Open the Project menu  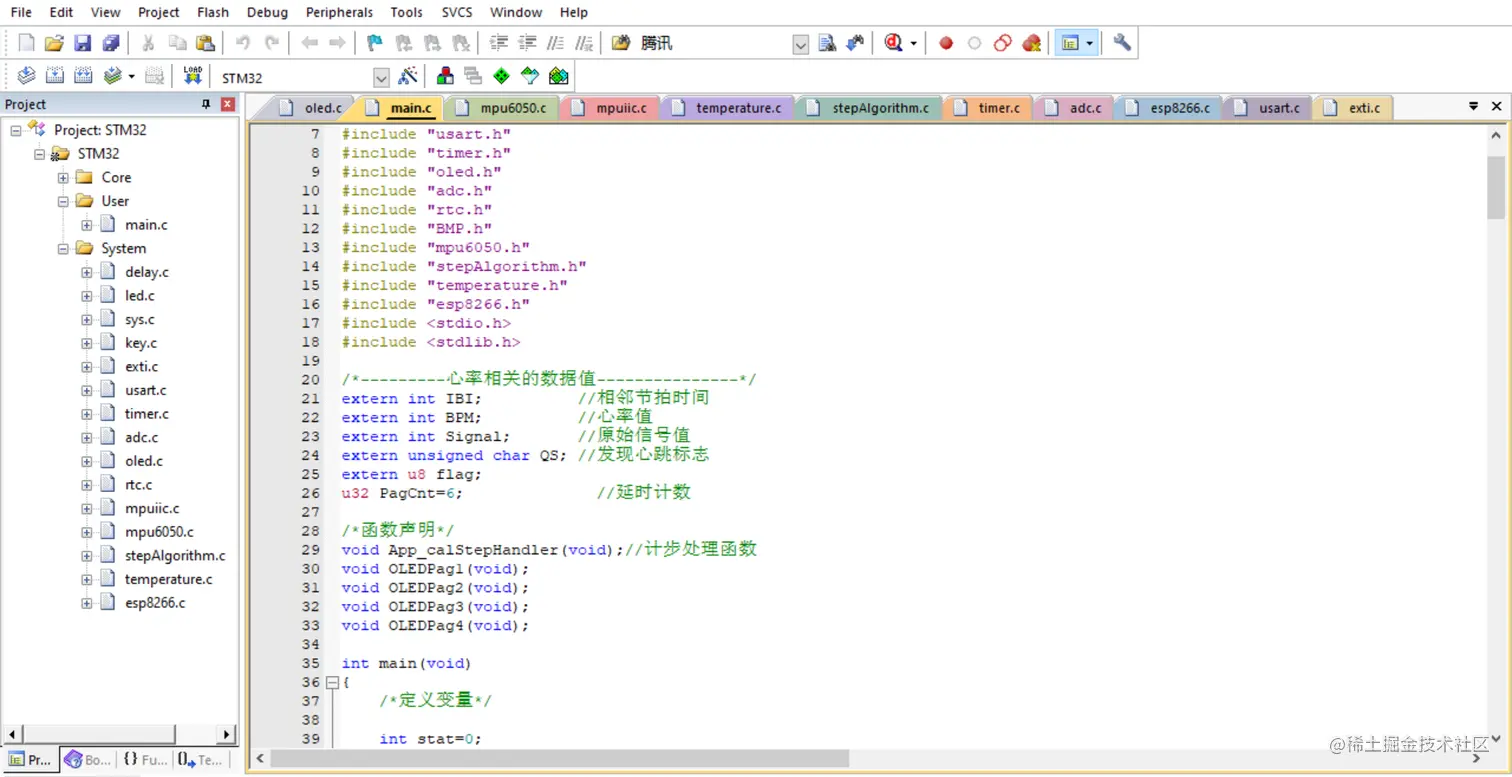coord(159,12)
